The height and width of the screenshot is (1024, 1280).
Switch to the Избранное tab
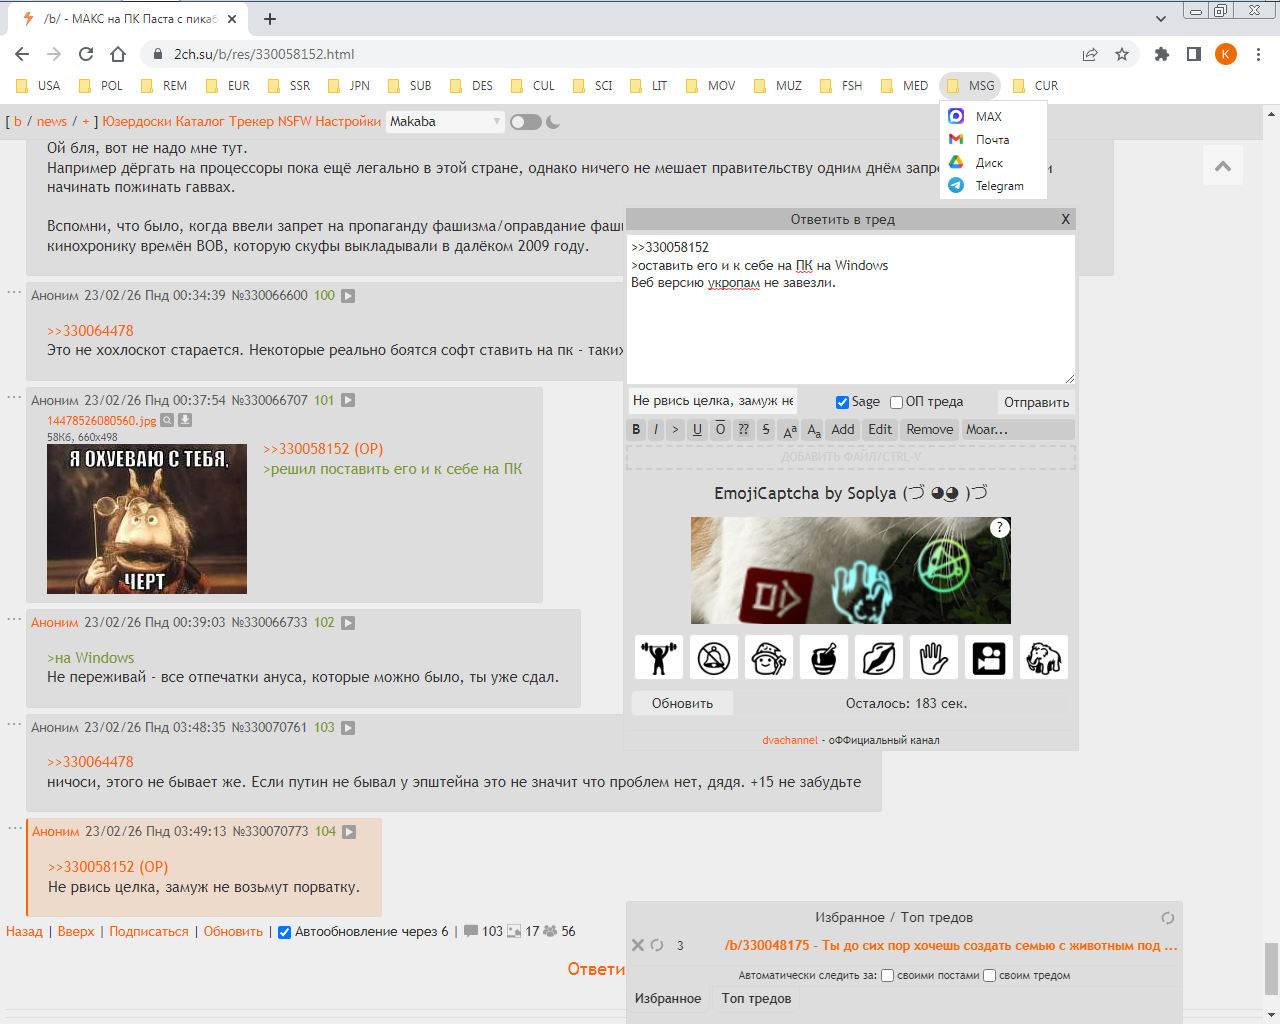point(668,999)
